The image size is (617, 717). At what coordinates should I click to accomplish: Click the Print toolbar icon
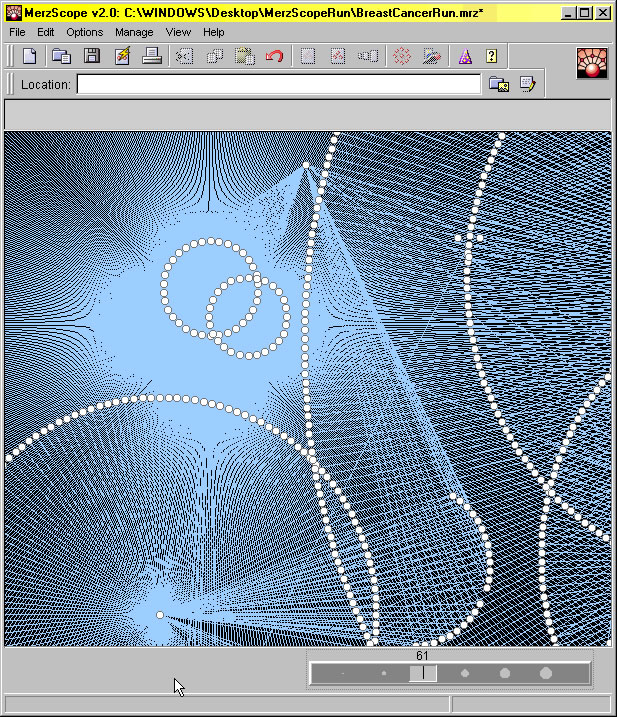[x=152, y=57]
